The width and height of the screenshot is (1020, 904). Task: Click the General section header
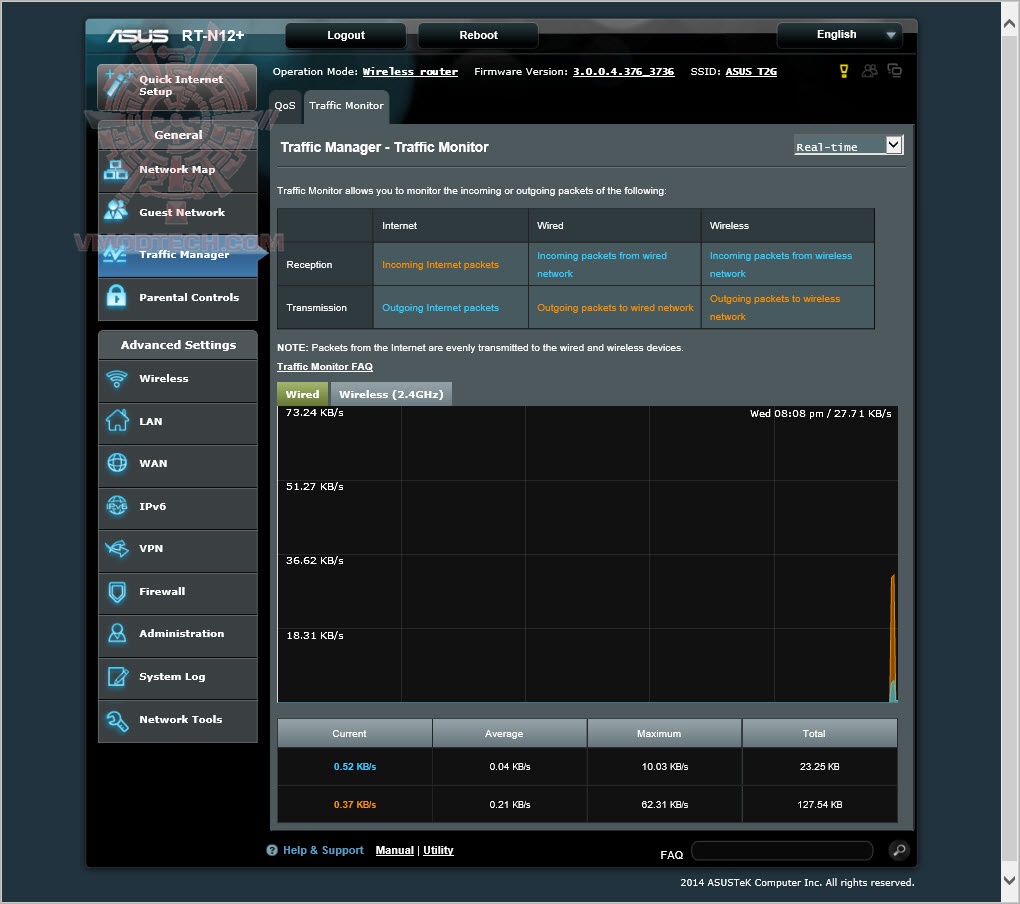click(x=178, y=135)
